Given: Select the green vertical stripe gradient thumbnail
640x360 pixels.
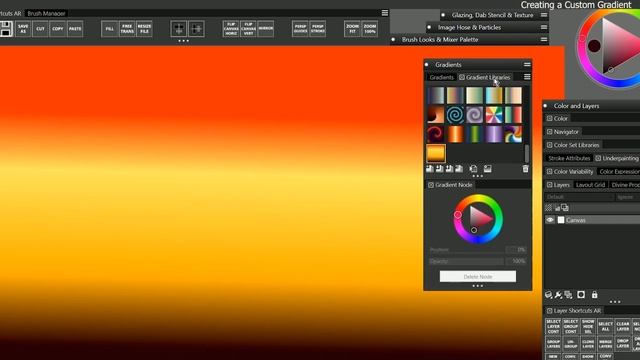Looking at the screenshot, I should [474, 134].
